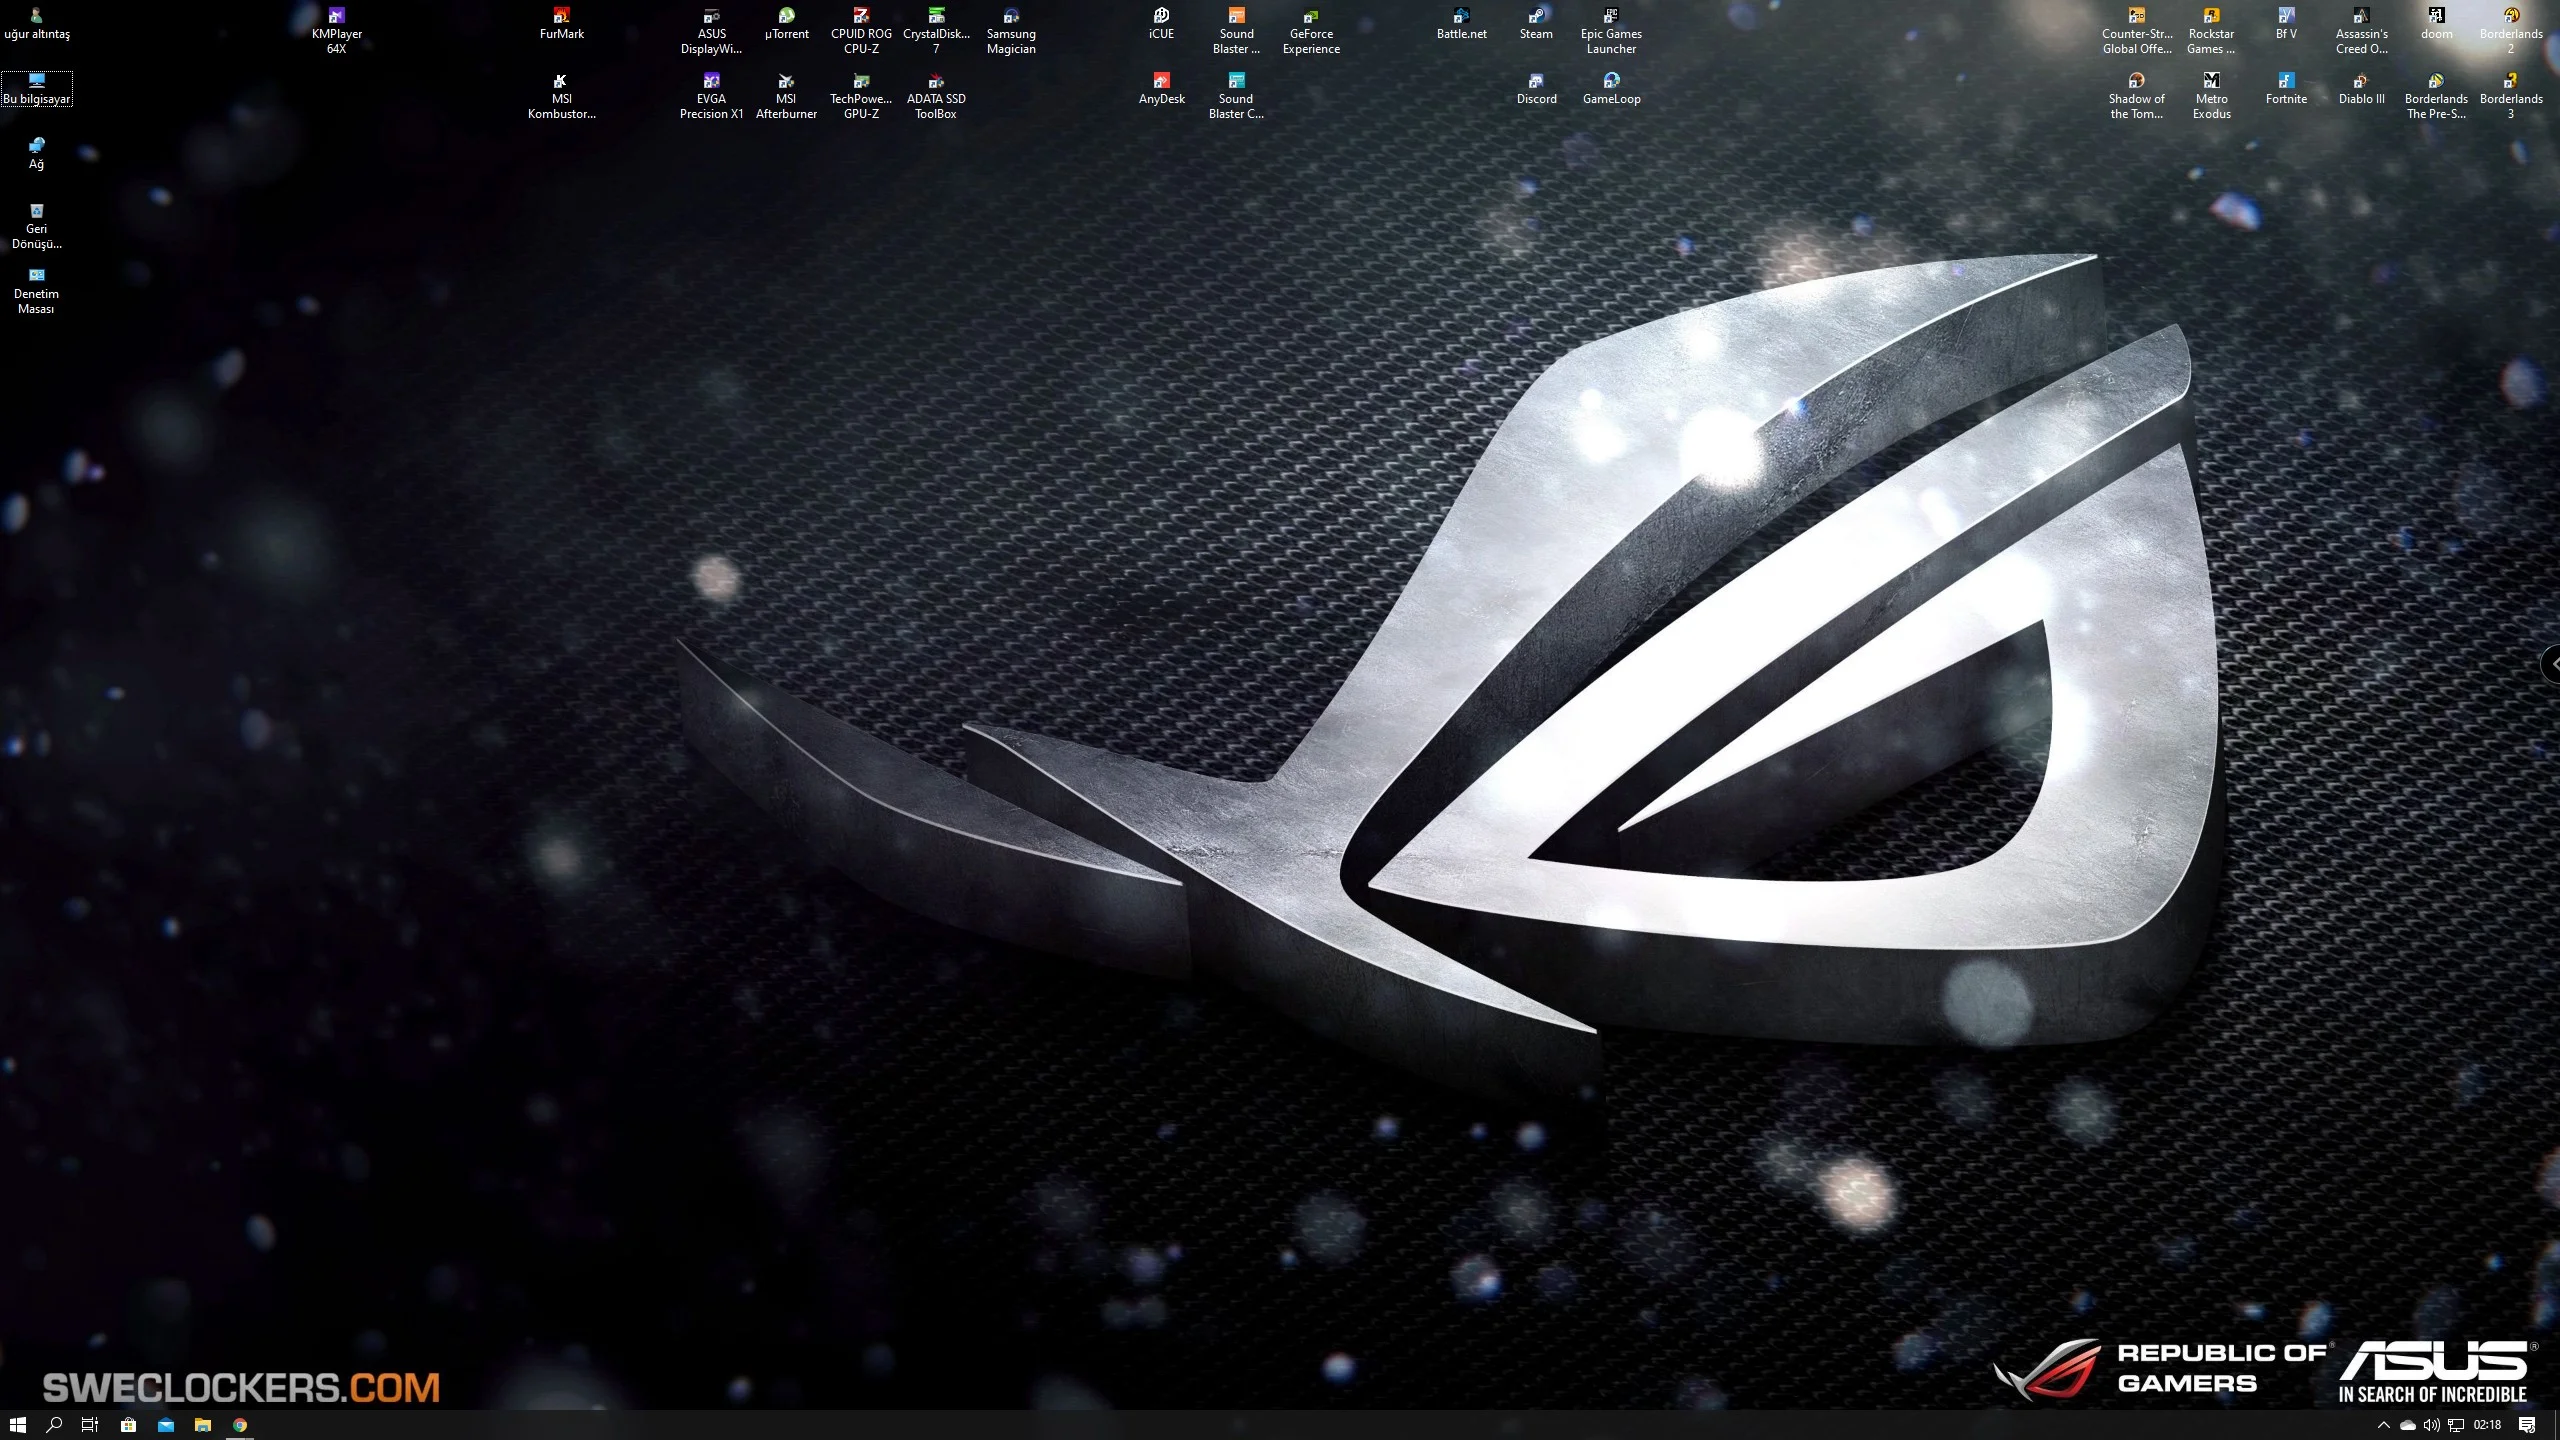Expand the side panel arrow at right edge
Screen dimensions: 2560x1440
tap(2553, 664)
